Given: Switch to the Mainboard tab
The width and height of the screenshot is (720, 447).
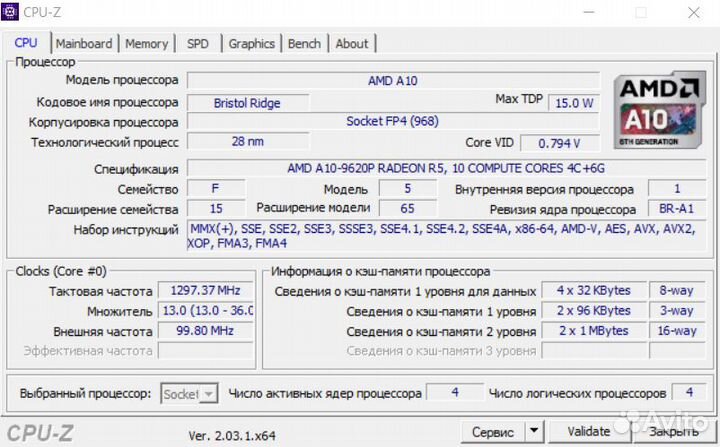Looking at the screenshot, I should [x=84, y=44].
